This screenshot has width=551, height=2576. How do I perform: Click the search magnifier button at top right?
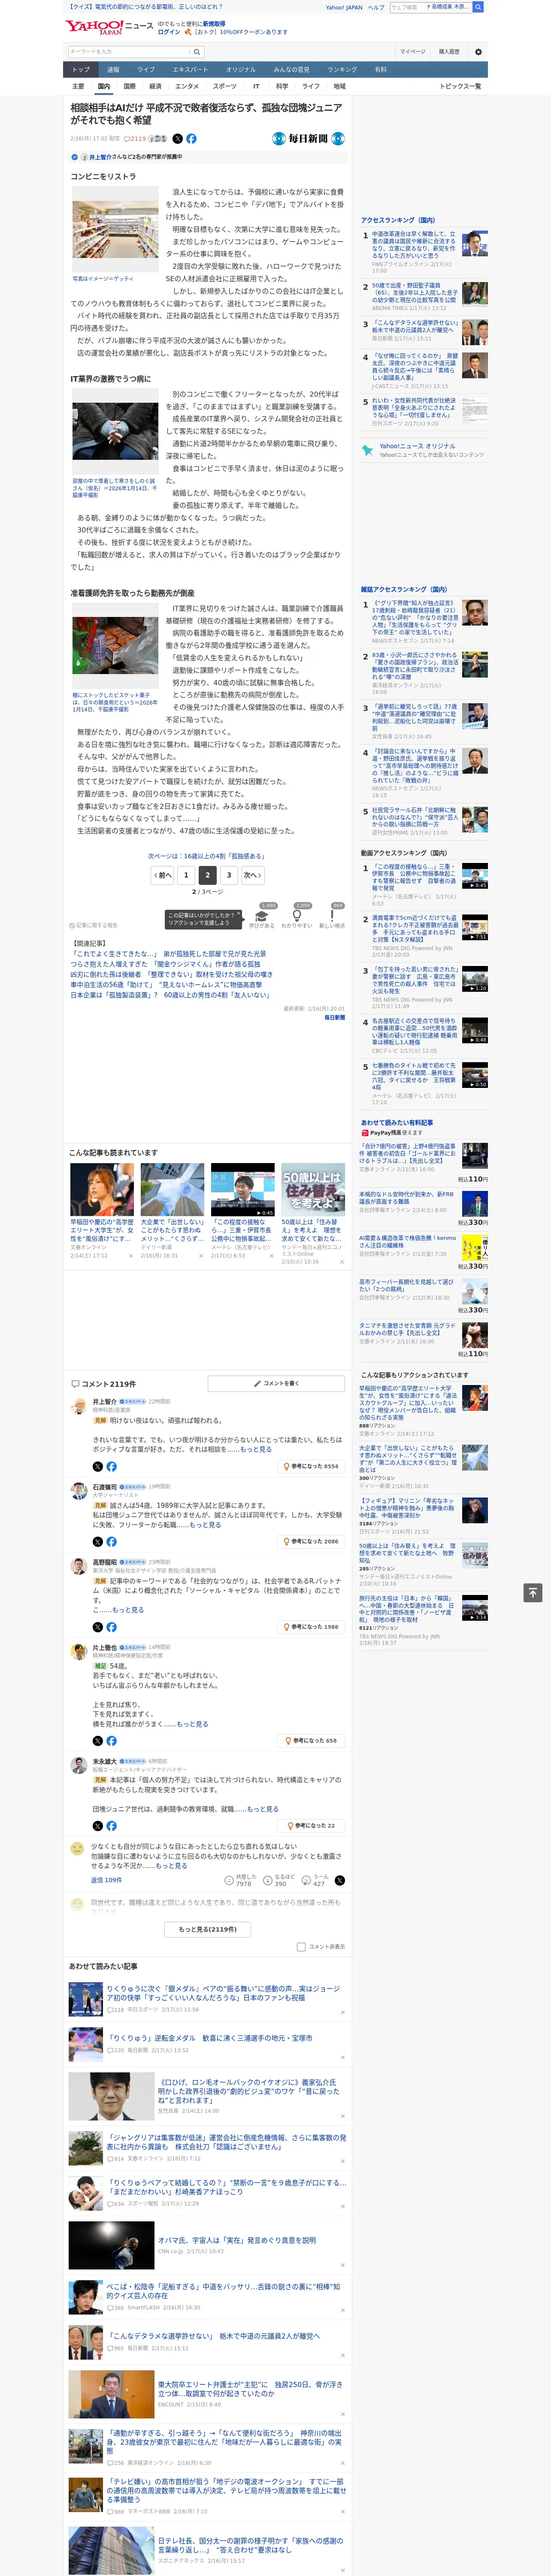(478, 7)
